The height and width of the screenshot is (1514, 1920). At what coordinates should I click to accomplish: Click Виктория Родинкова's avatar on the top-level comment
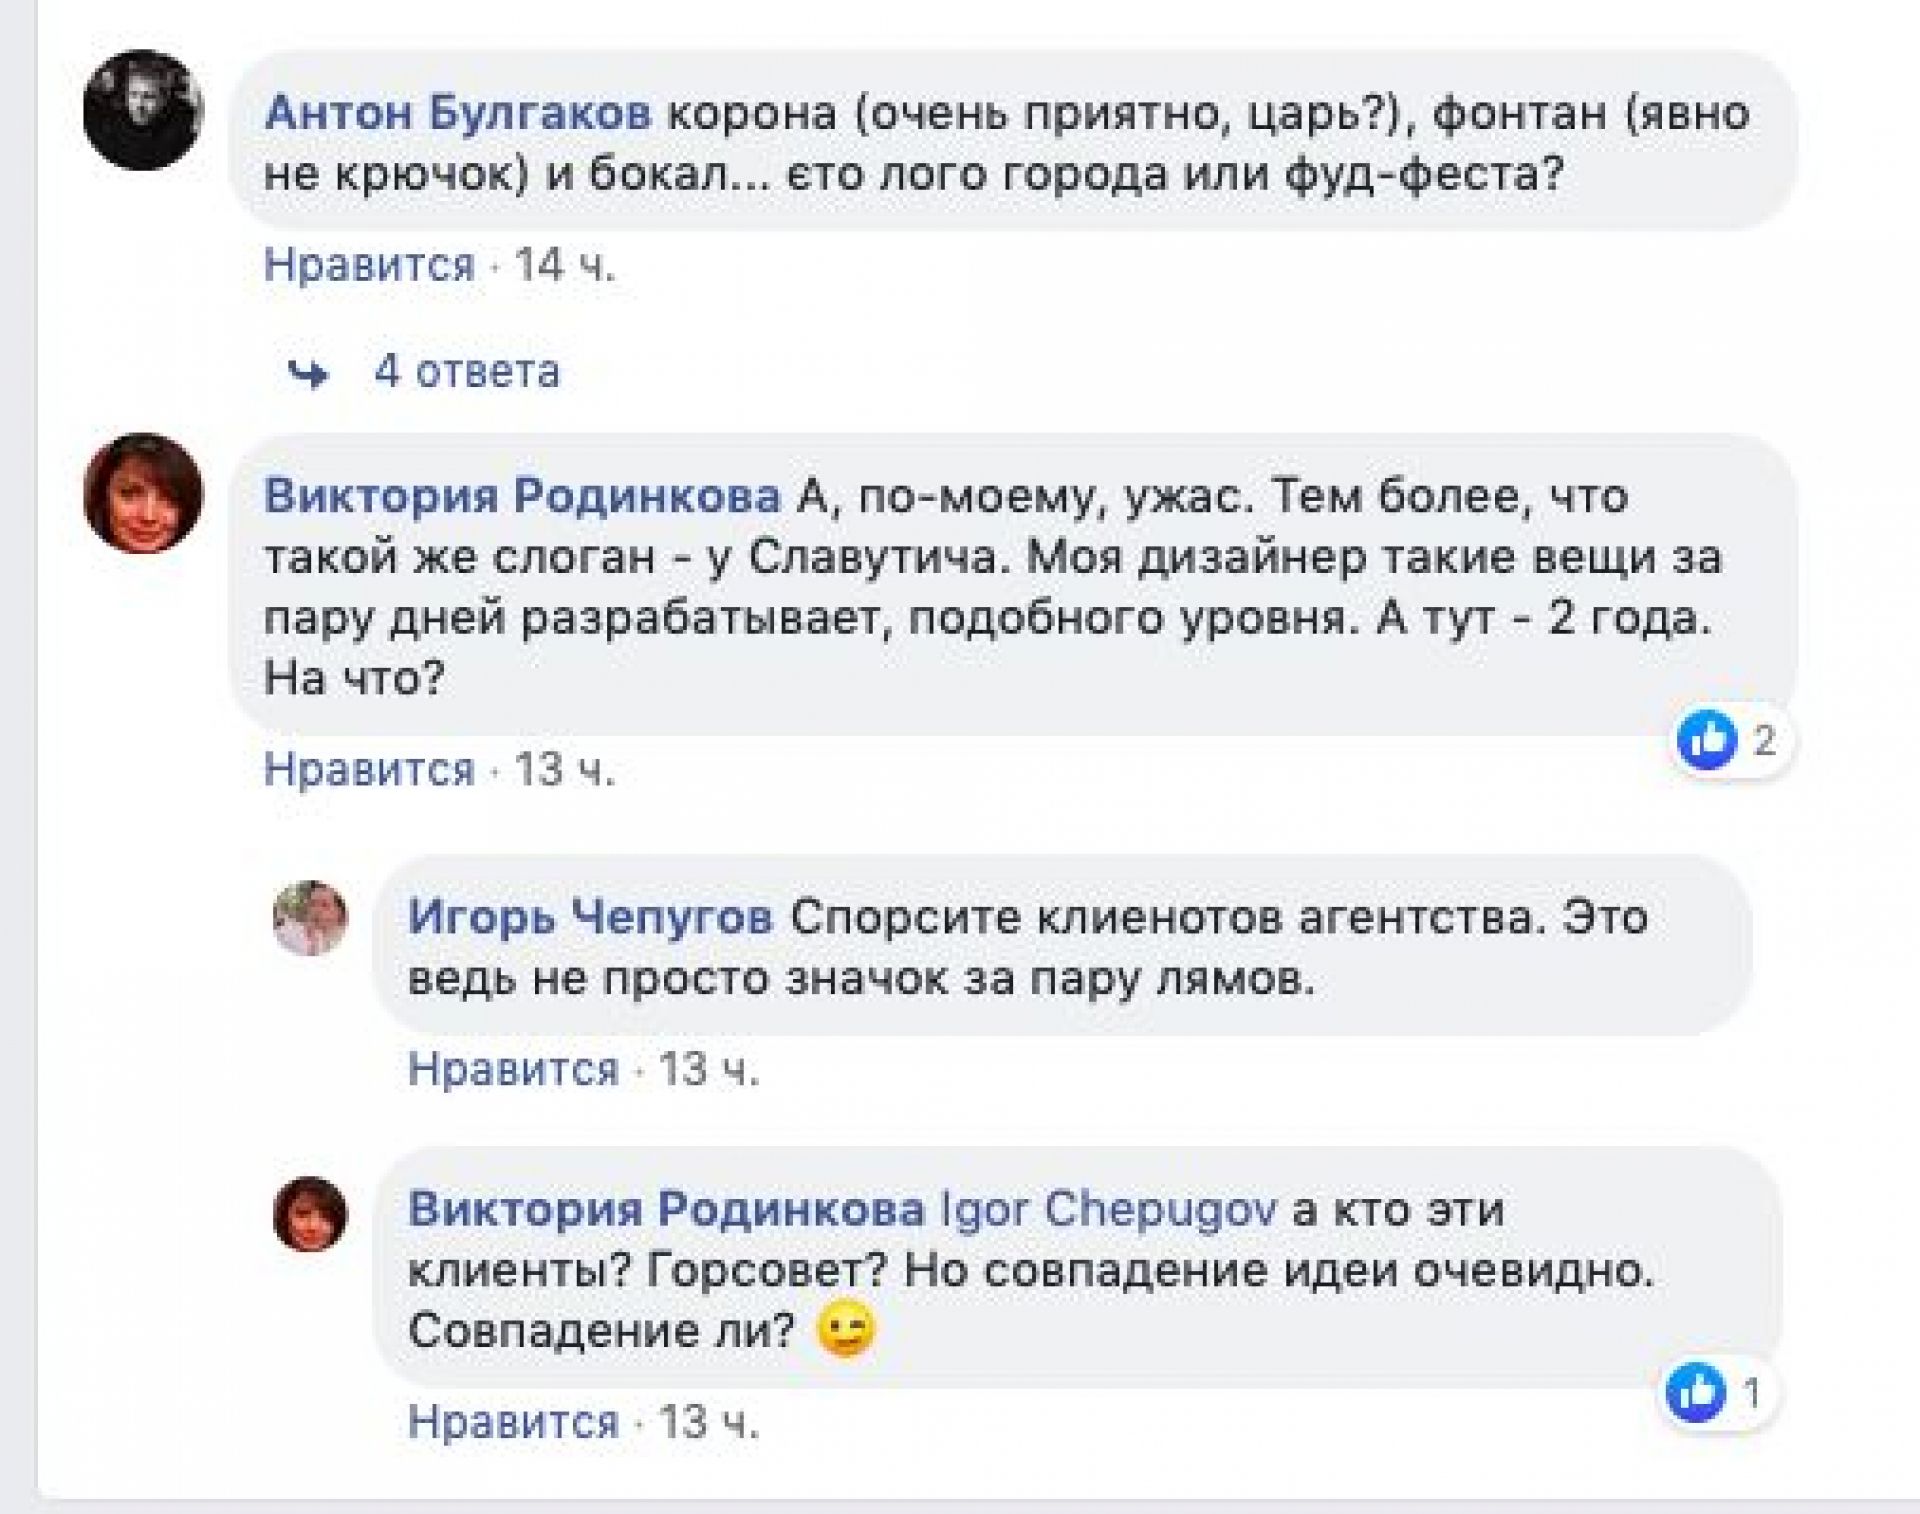coord(143,493)
